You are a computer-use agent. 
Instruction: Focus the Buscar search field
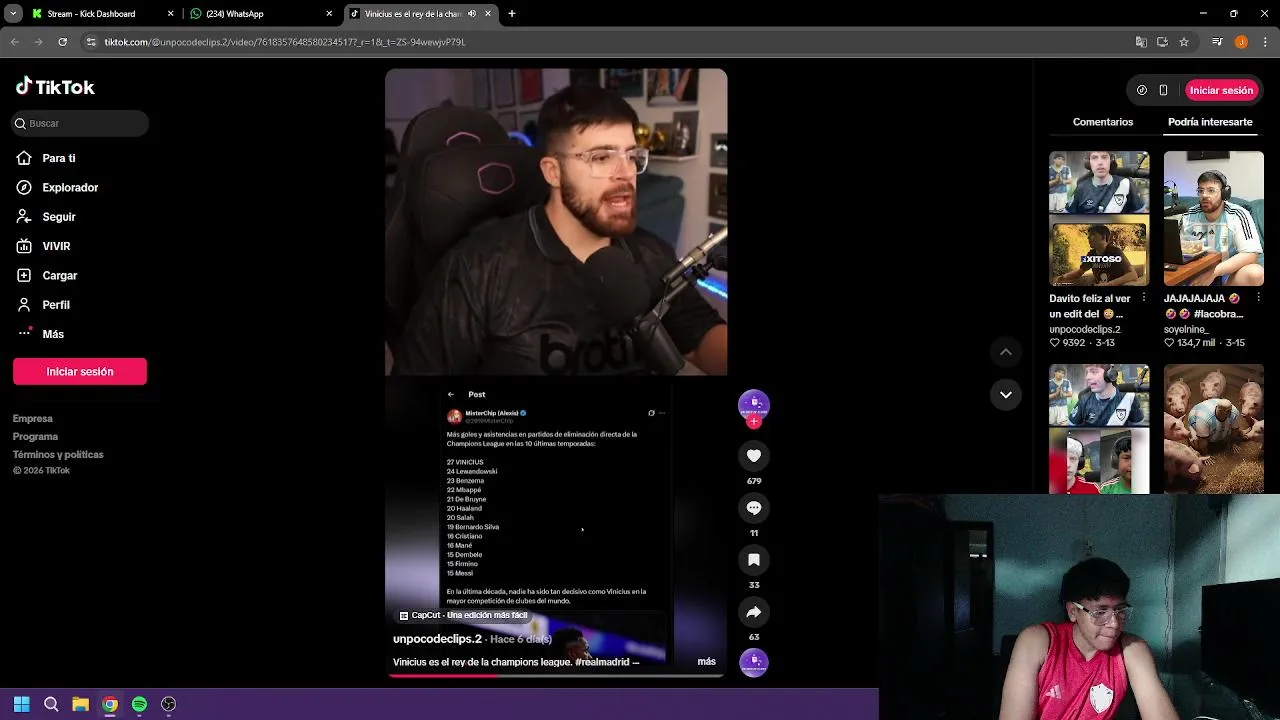(x=80, y=123)
